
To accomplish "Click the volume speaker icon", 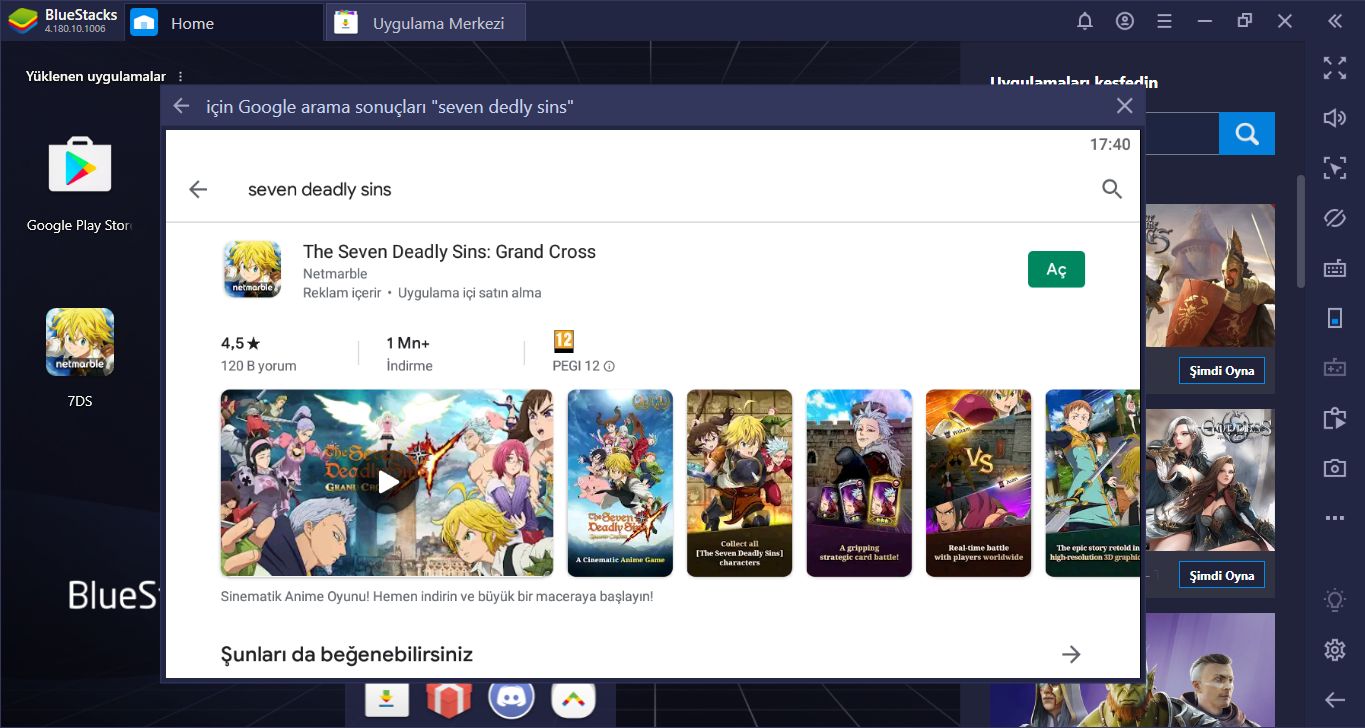I will point(1335,118).
